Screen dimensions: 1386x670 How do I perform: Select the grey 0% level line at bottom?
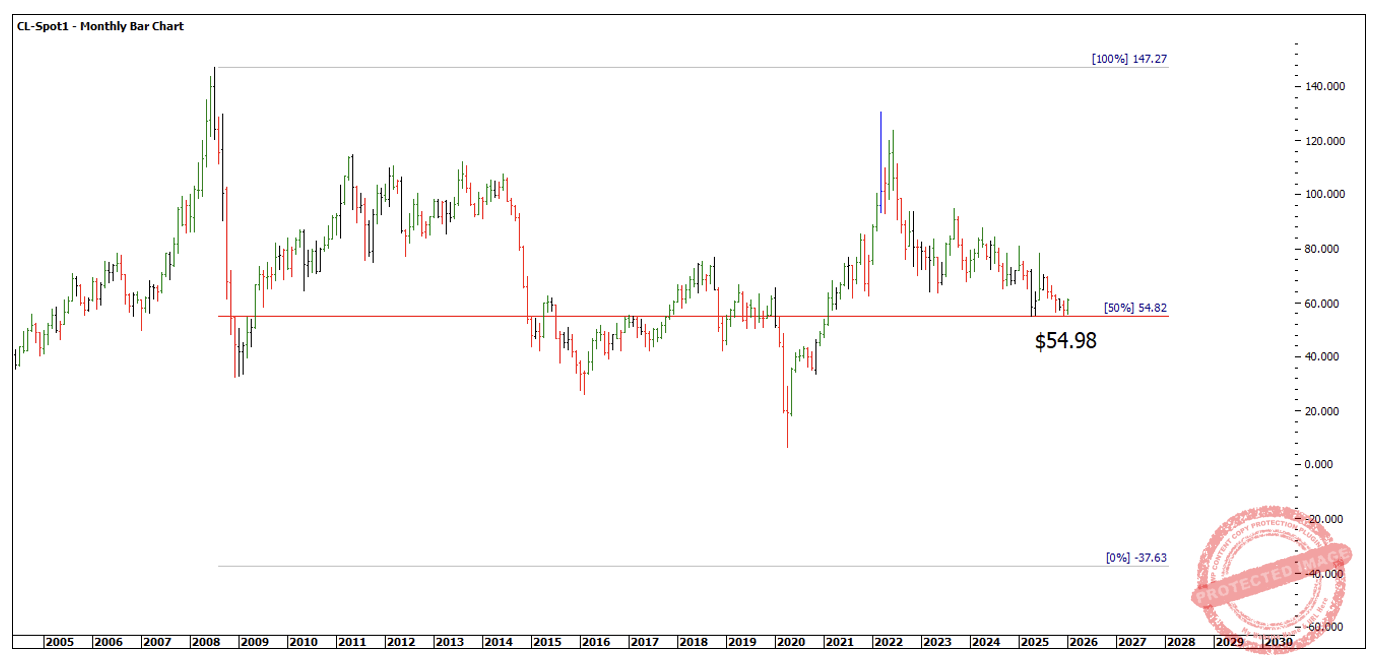click(x=650, y=566)
